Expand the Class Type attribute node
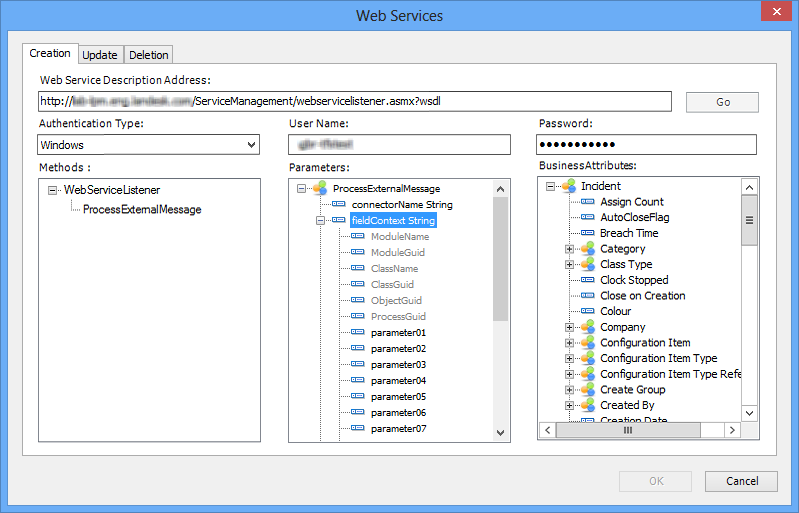 570,265
